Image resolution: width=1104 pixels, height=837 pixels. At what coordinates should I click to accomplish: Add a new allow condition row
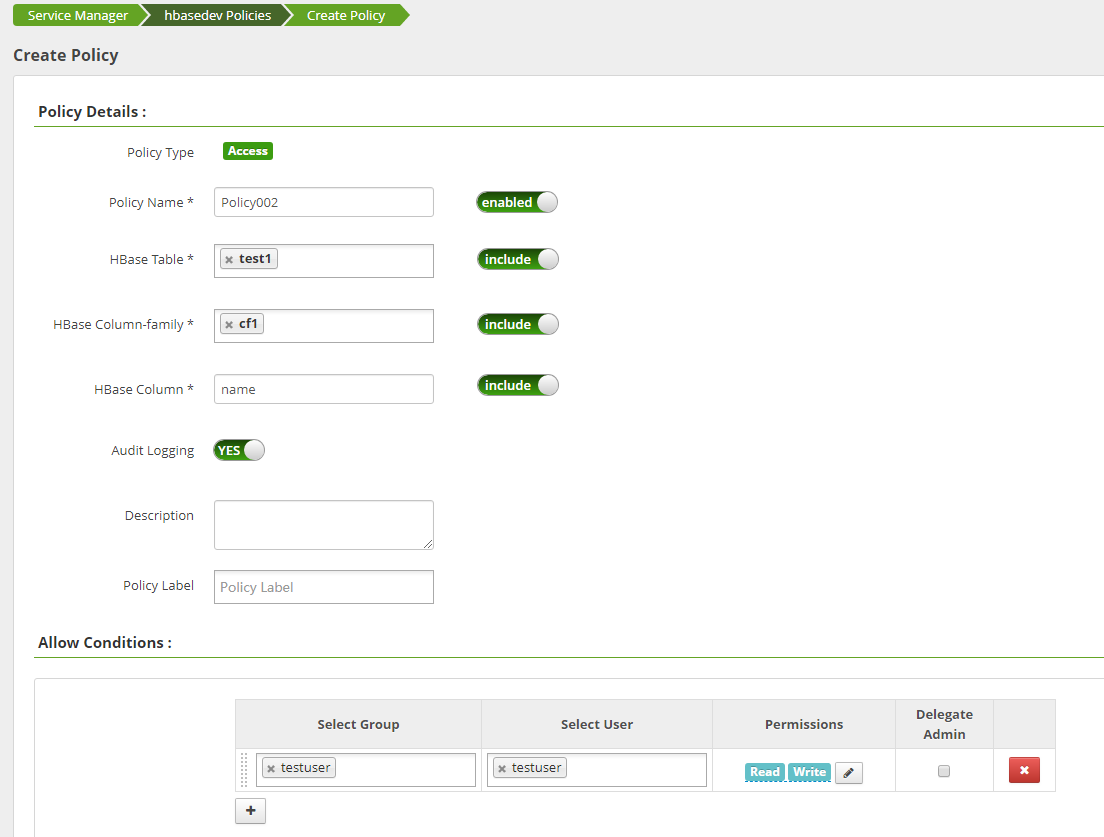[x=251, y=810]
